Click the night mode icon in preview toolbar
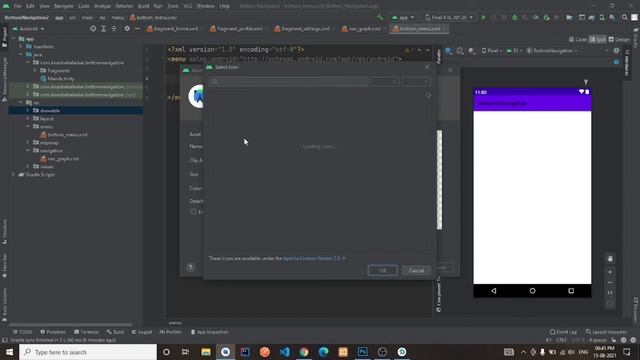This screenshot has width=640, height=360. (x=472, y=51)
